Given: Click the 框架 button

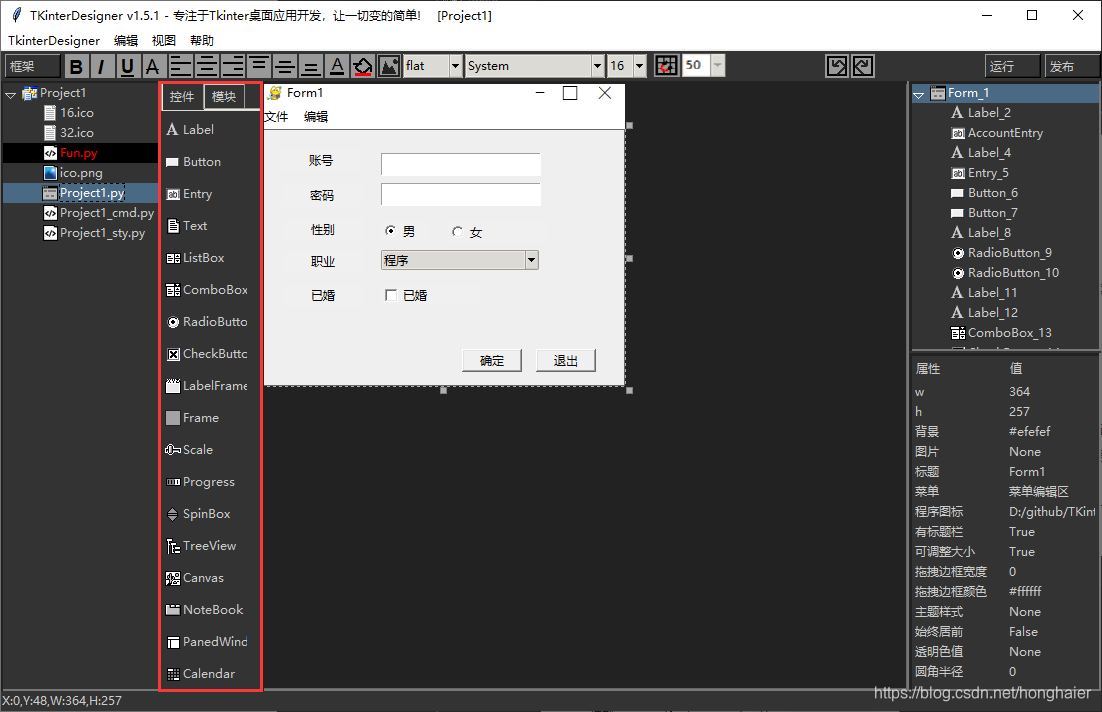Looking at the screenshot, I should tap(32, 66).
